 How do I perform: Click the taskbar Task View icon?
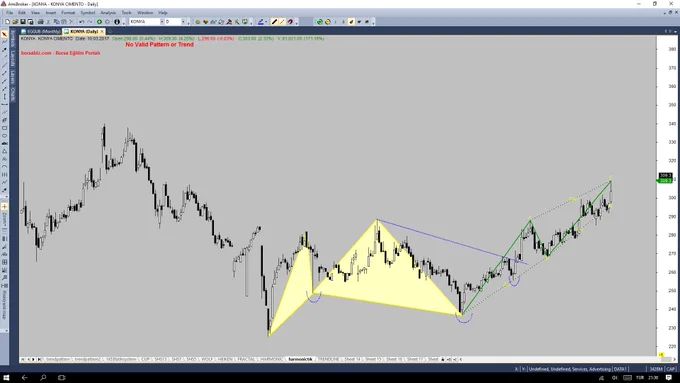tap(62, 377)
